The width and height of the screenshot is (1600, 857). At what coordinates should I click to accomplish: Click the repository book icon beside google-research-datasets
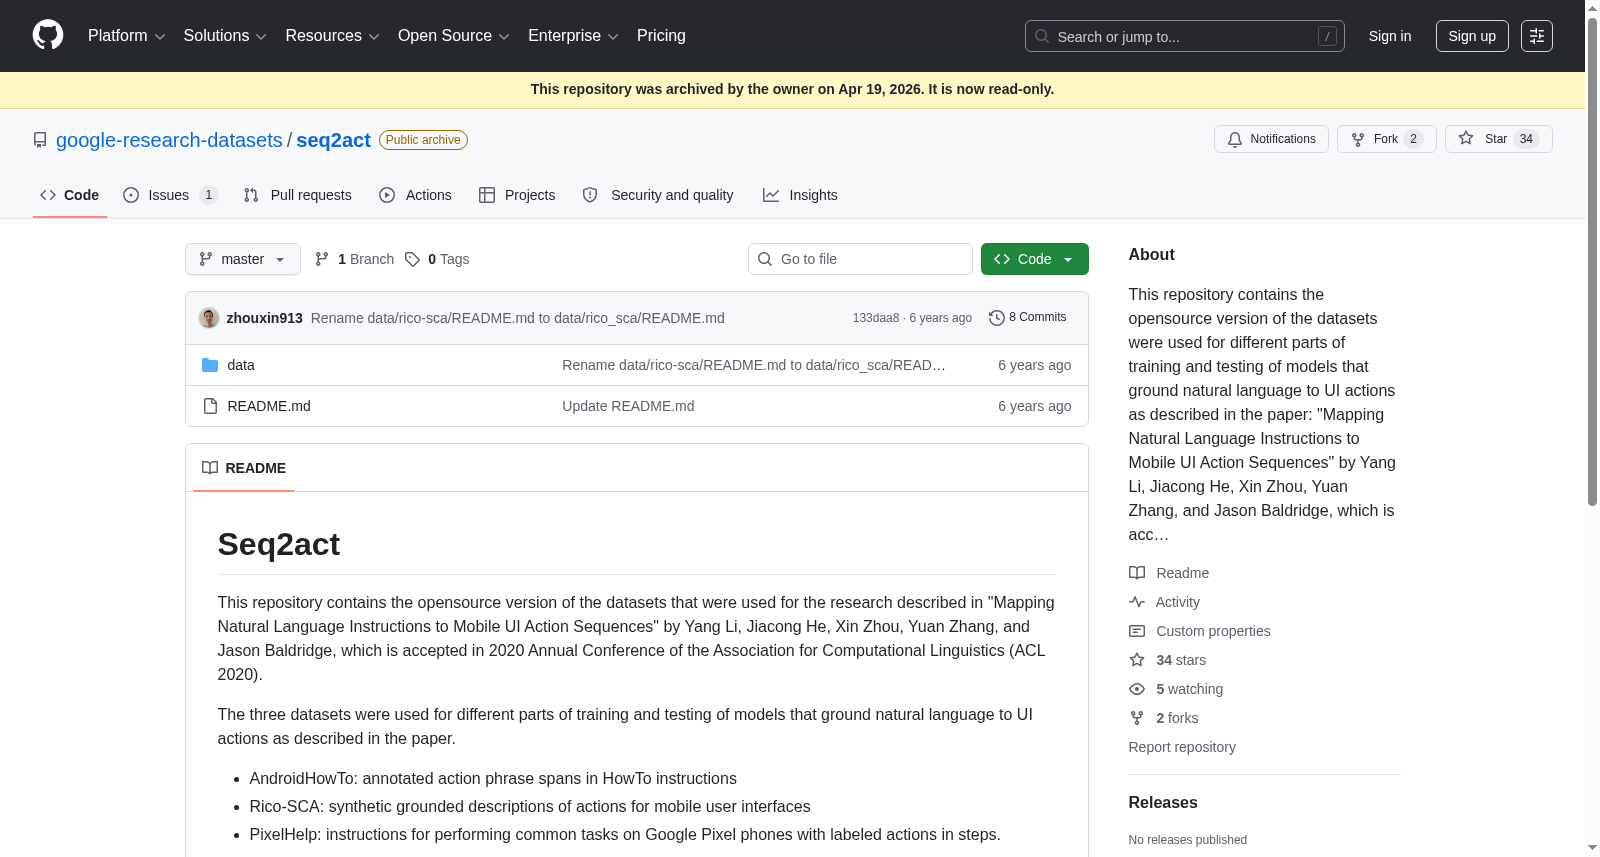click(40, 140)
